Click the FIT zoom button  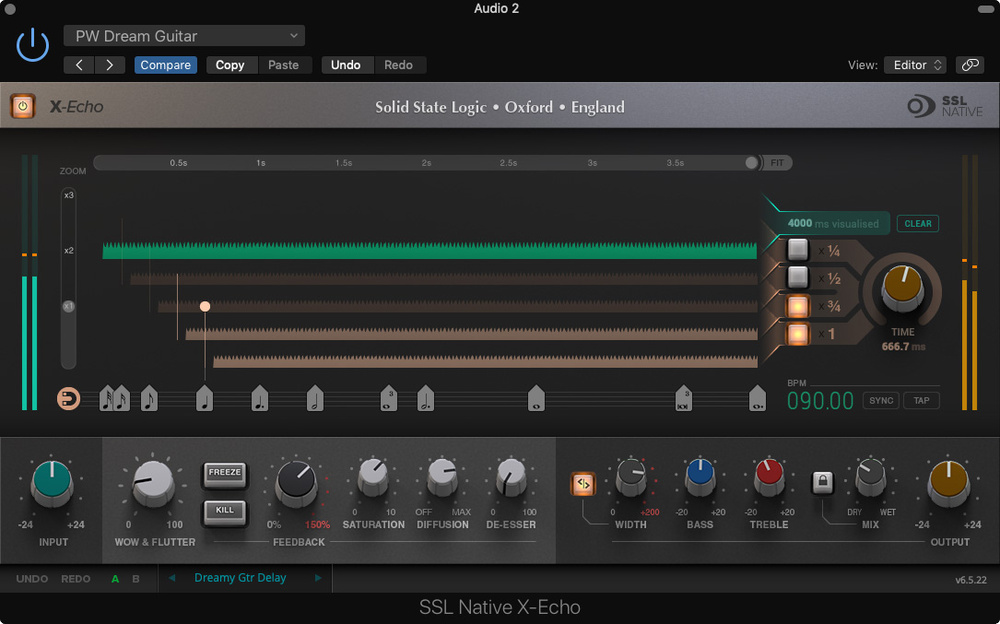(777, 163)
